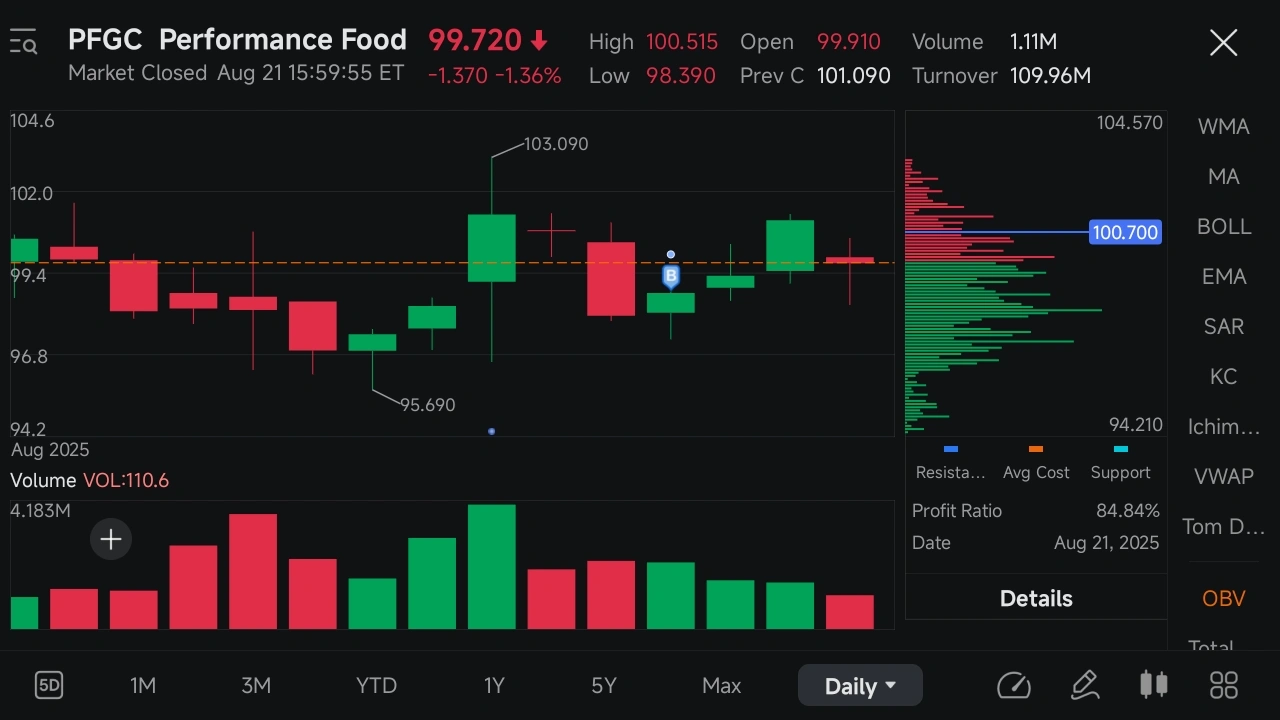Image resolution: width=1280 pixels, height=720 pixels.
Task: Click the plus button on volume chart
Action: 111,540
